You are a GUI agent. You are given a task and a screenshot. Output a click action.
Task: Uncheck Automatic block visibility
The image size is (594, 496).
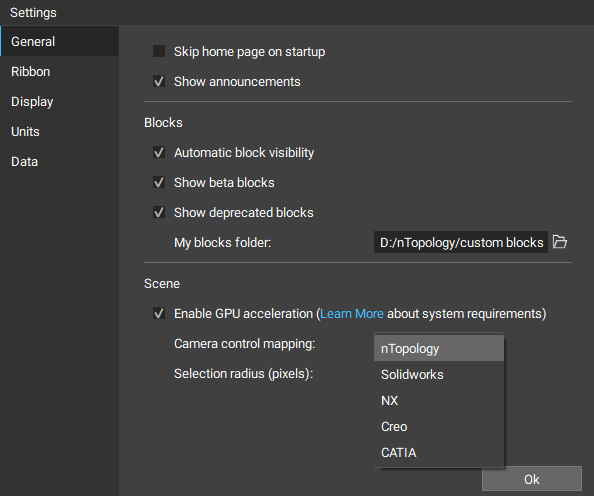point(159,152)
